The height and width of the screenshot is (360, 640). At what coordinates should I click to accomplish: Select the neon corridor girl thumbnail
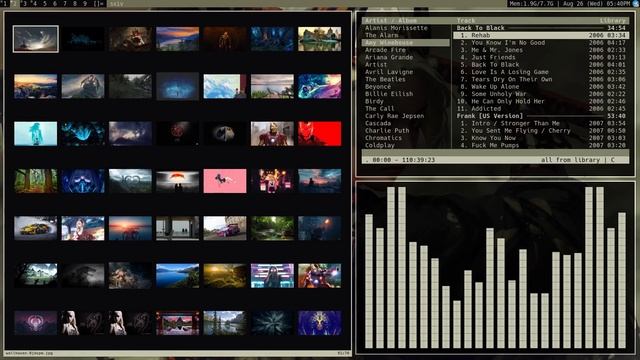[x=272, y=276]
